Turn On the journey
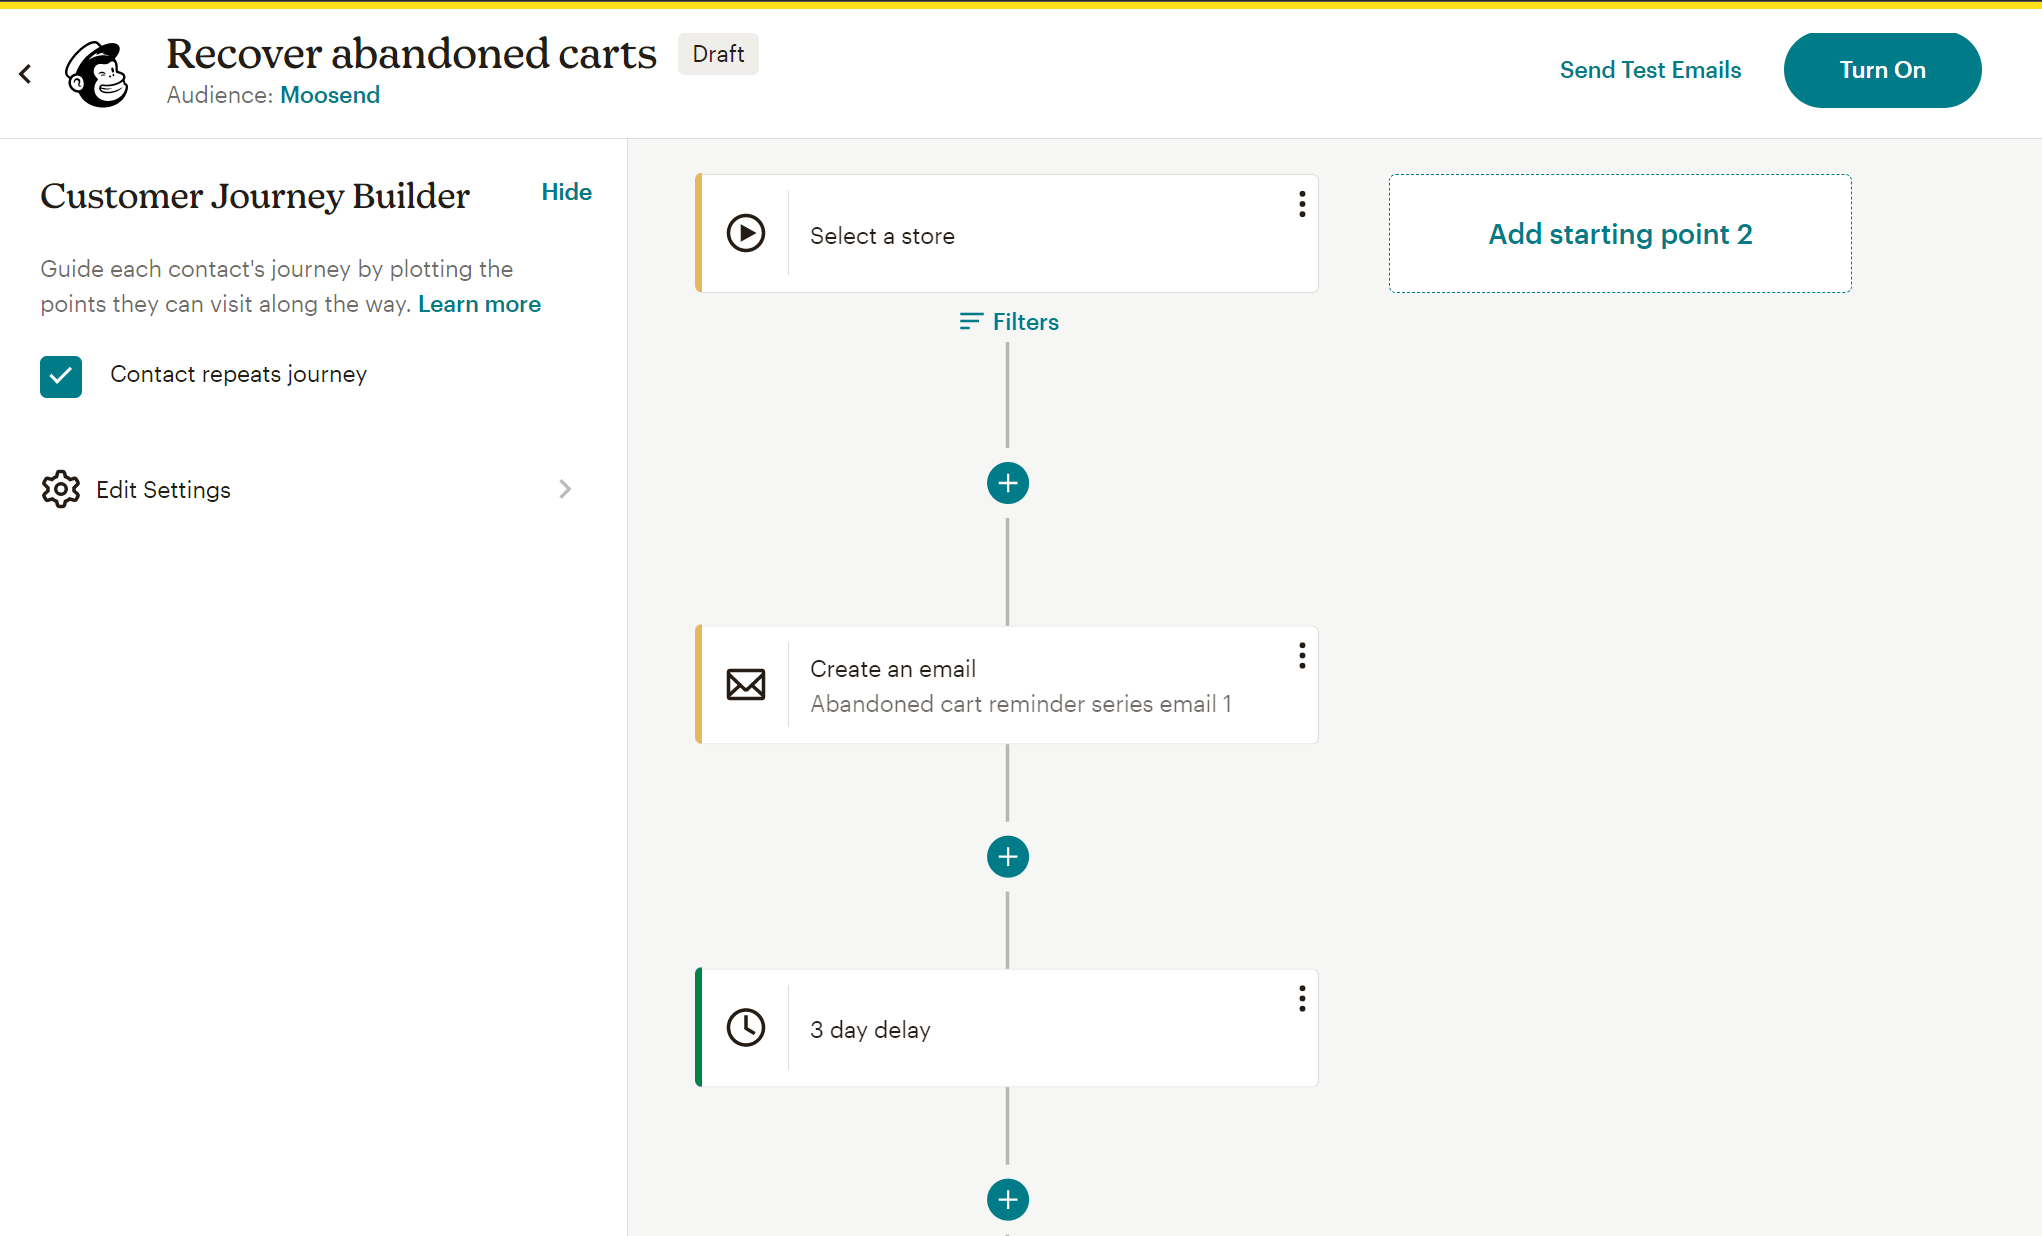 (x=1882, y=70)
